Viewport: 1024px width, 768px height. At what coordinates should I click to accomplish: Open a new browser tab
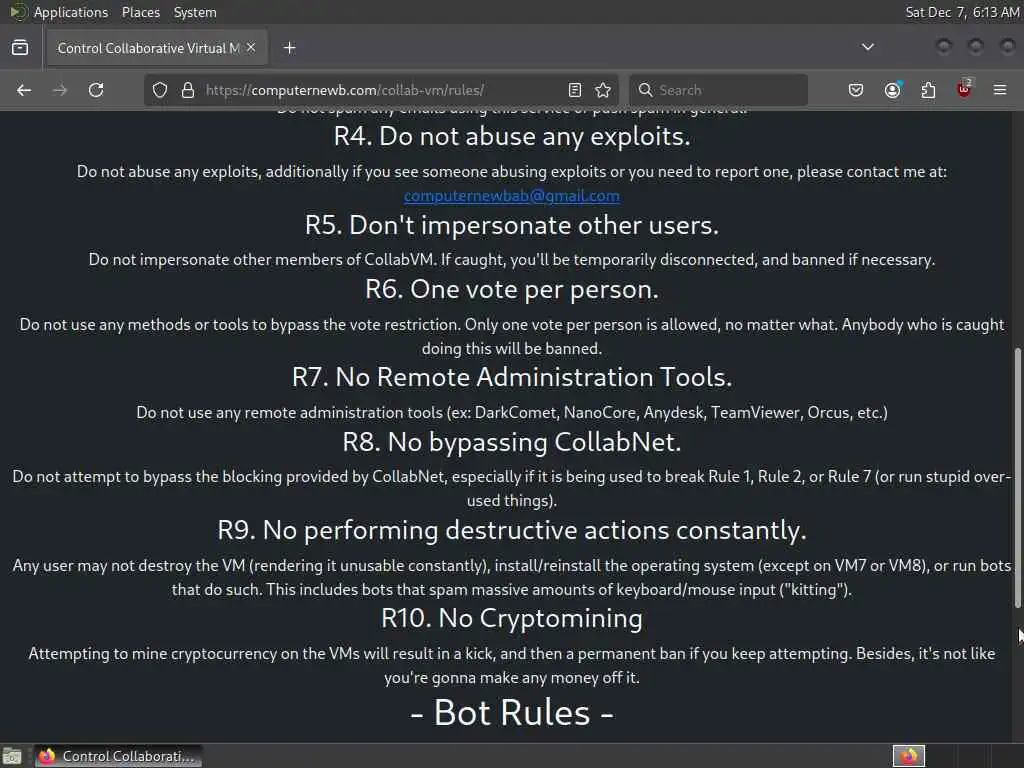click(x=290, y=48)
